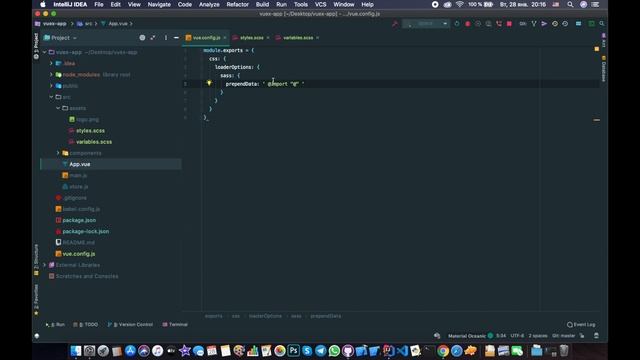Toggle tool window quick access button
The height and width of the screenshot is (360, 640).
37,336
